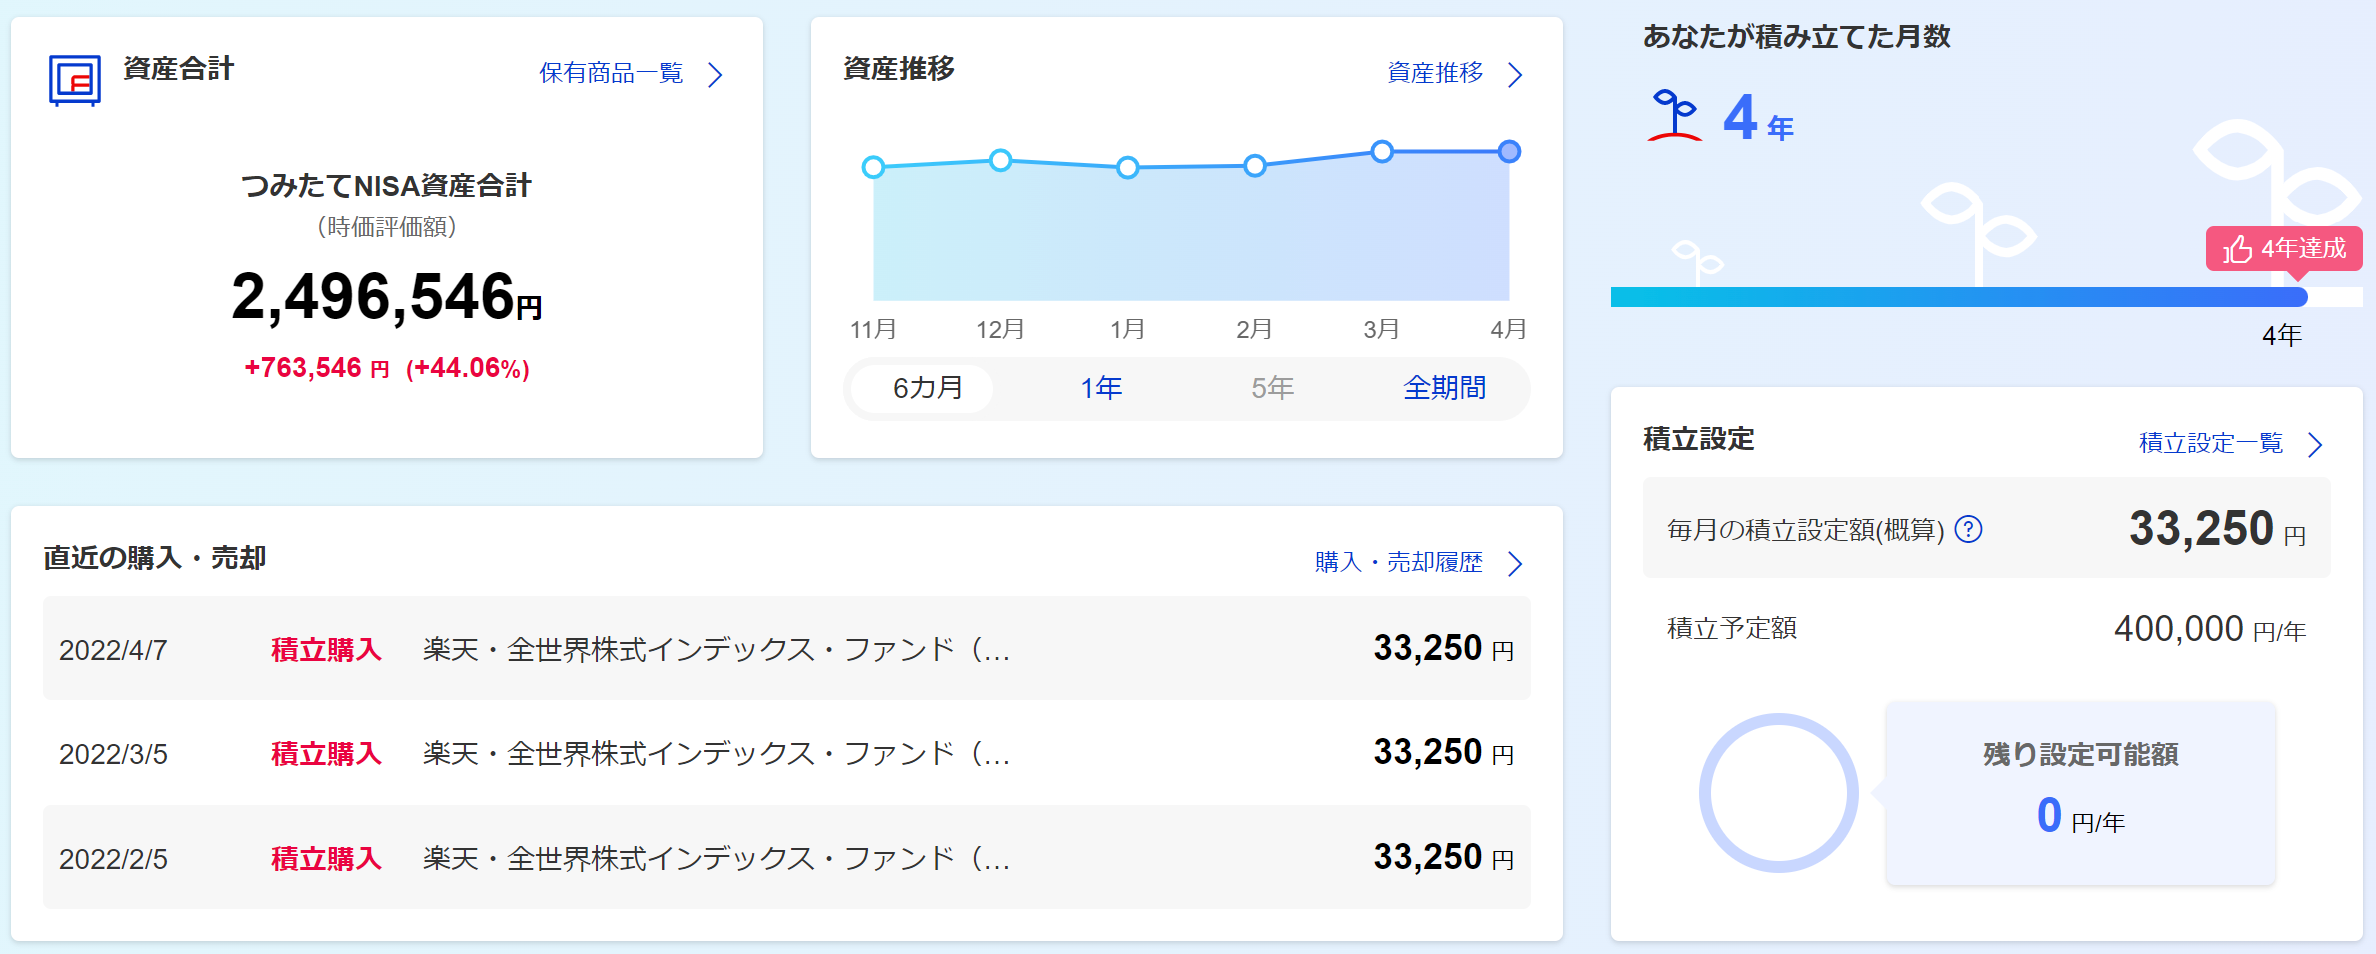
Task: Click the chevron arrow next to 資産推移 link
Action: pyautogui.click(x=1515, y=75)
